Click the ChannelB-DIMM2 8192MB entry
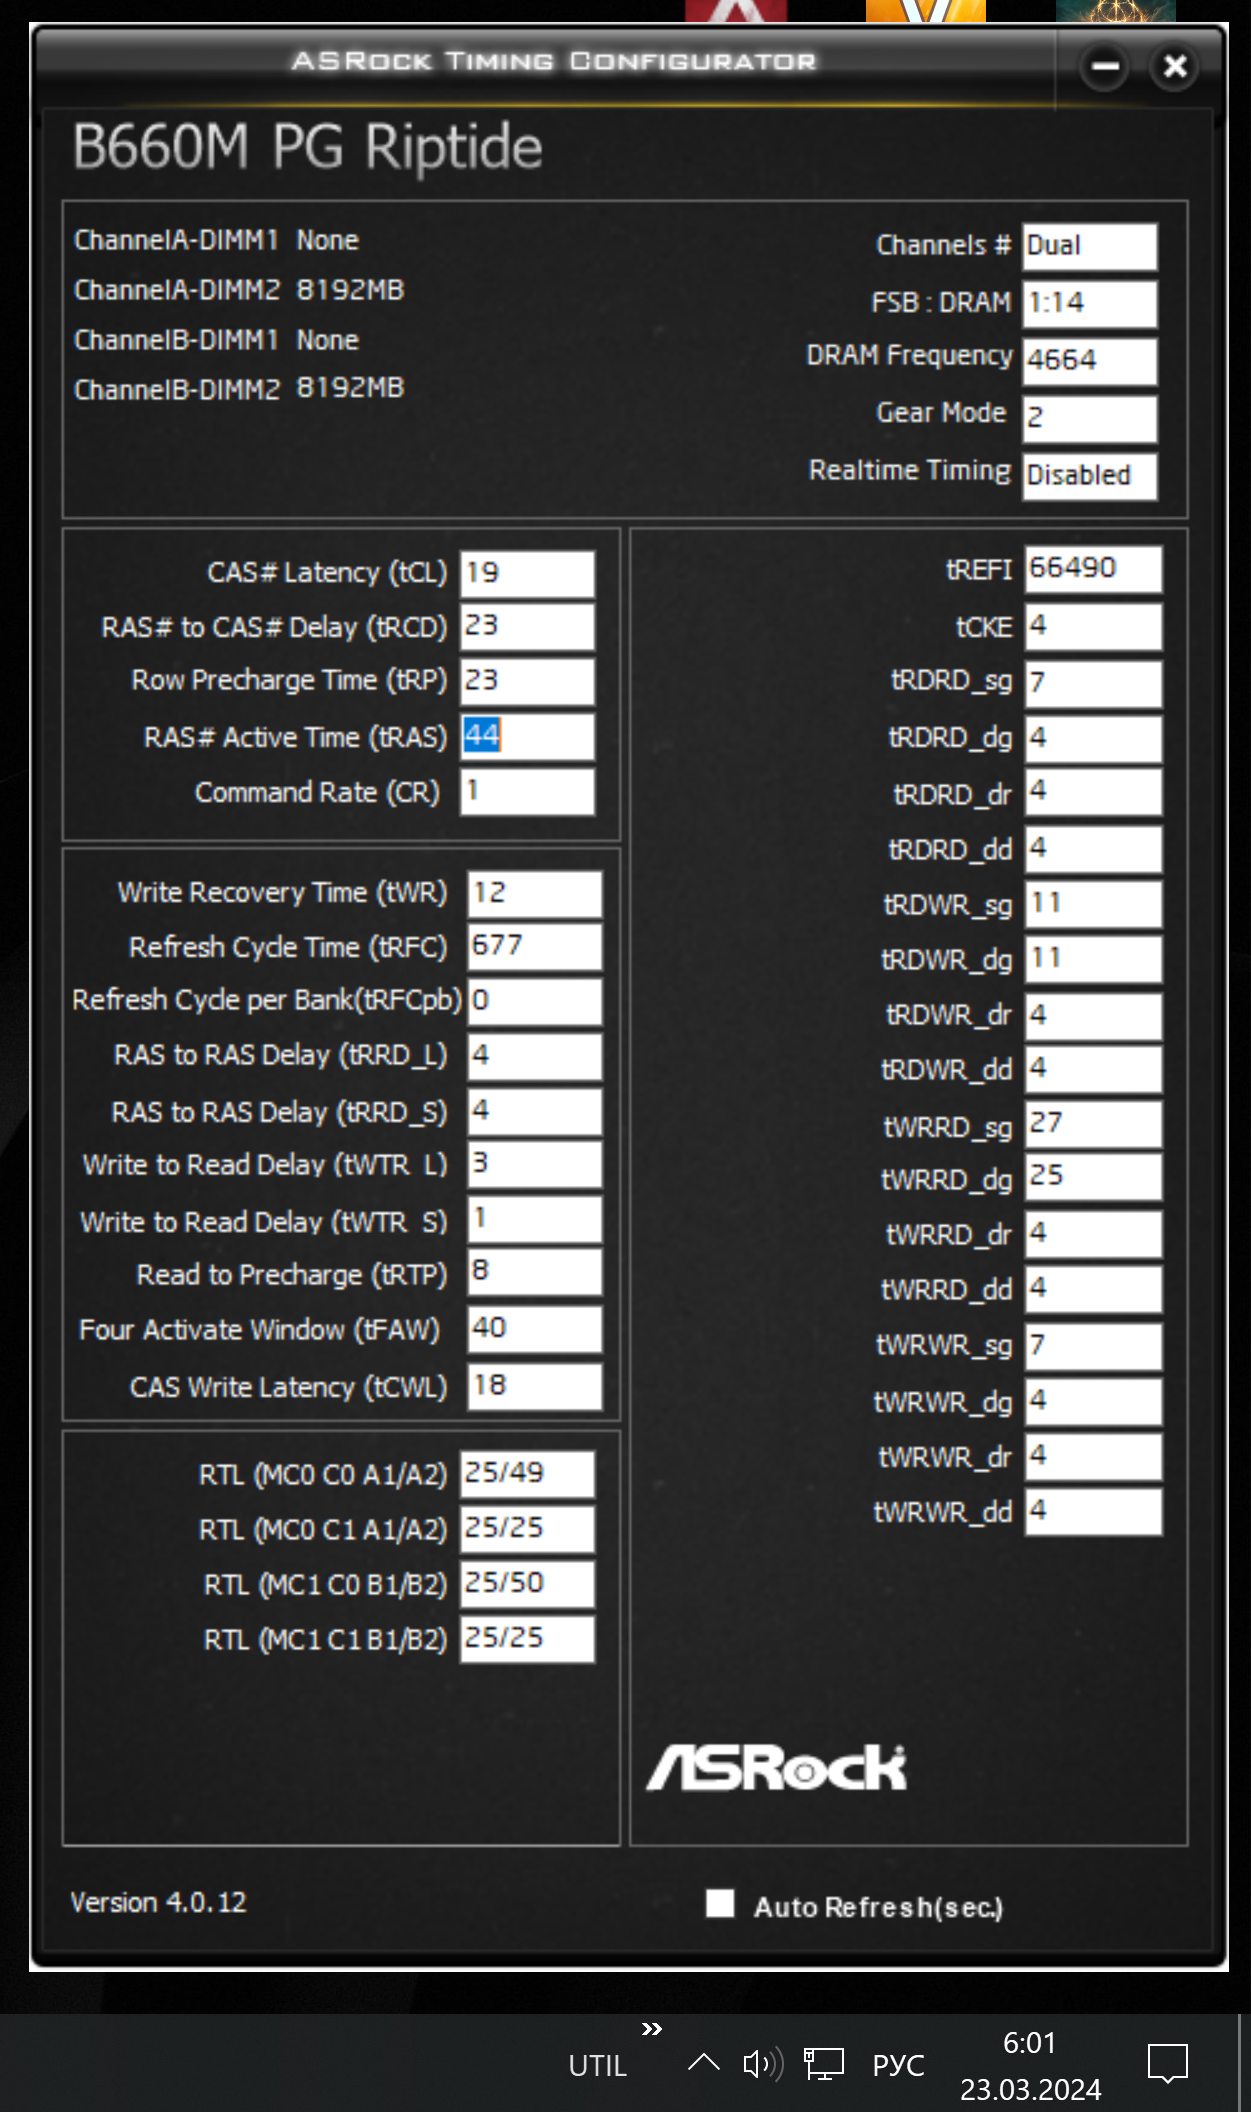The image size is (1251, 2112). coord(239,389)
